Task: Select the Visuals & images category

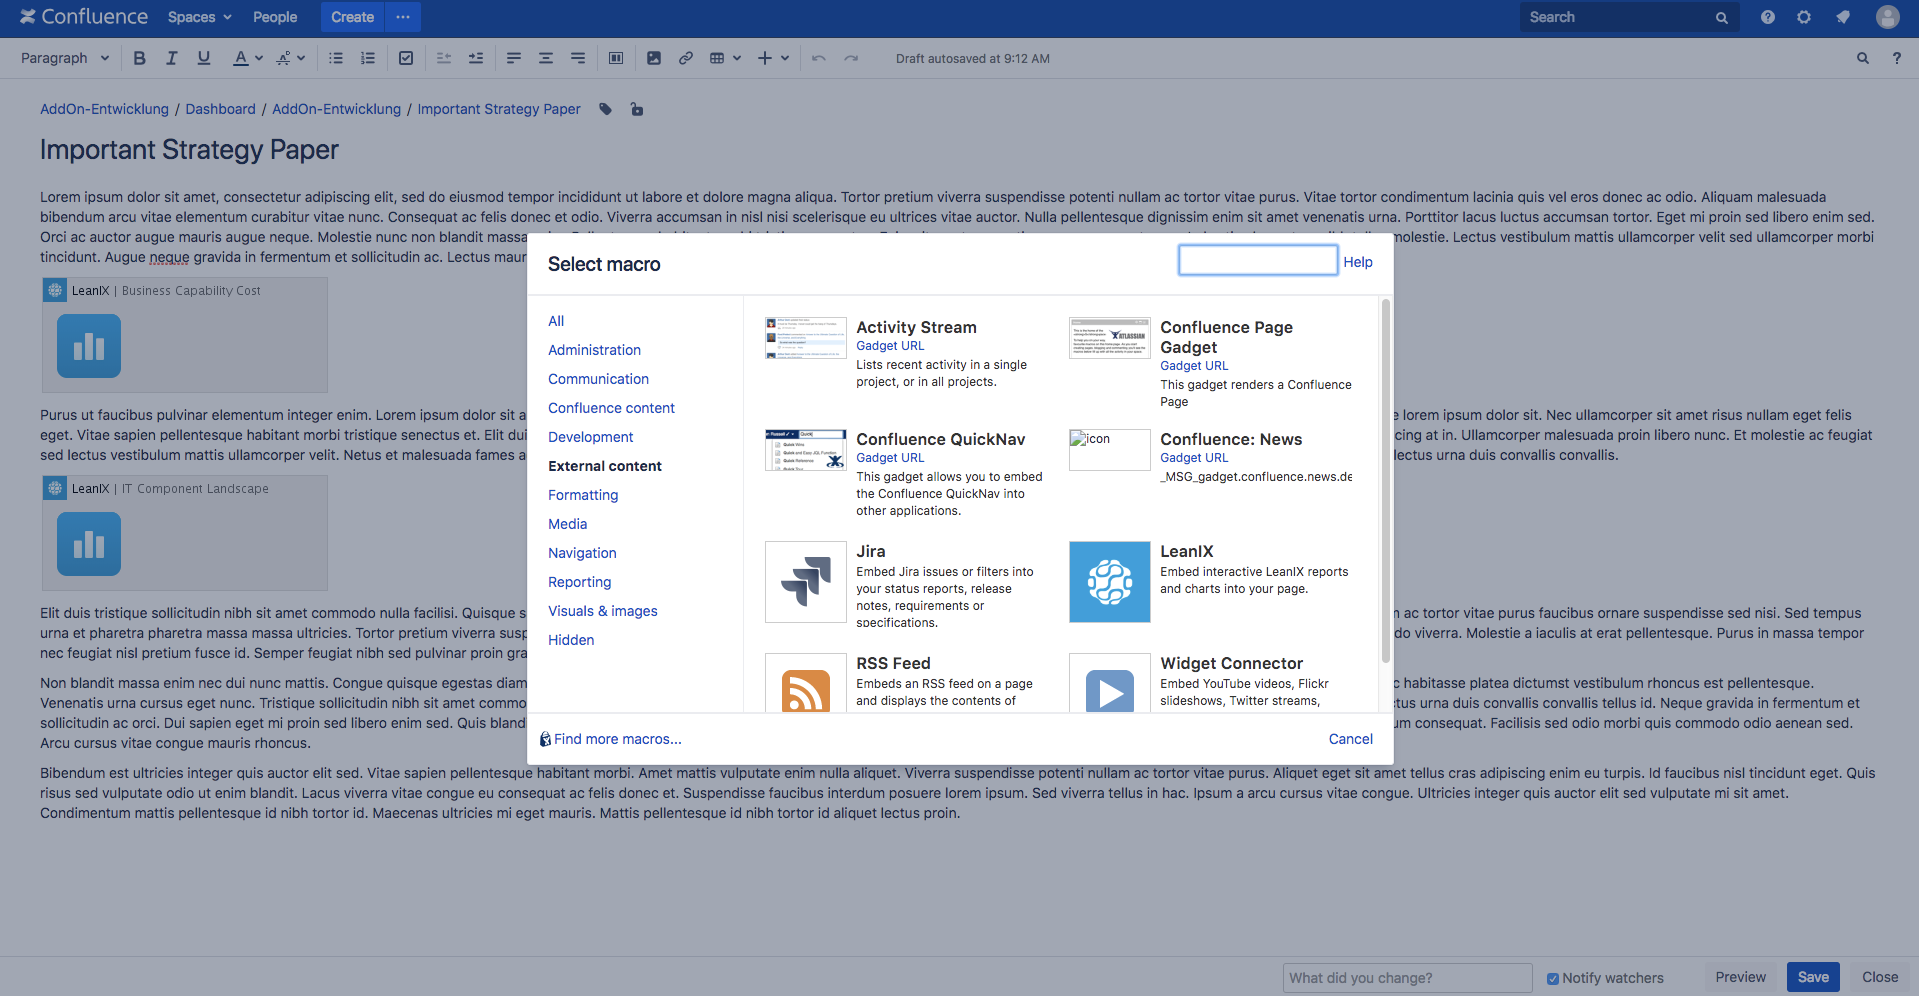Action: coord(602,611)
